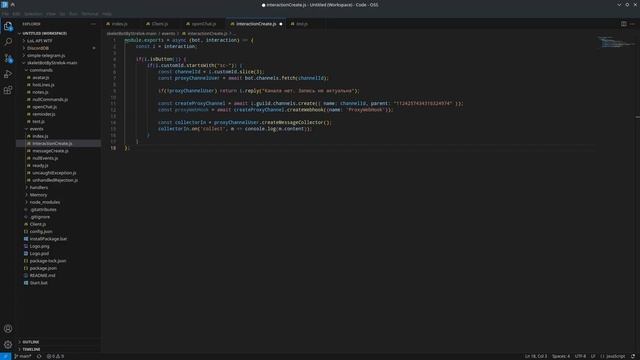Open the Source Control view
This screenshot has height=360, width=640.
click(x=8, y=58)
